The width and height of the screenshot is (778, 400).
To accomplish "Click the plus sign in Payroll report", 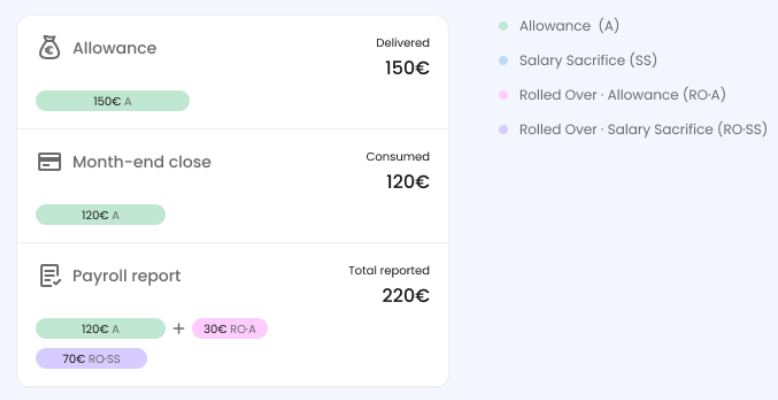I will click(x=178, y=328).
